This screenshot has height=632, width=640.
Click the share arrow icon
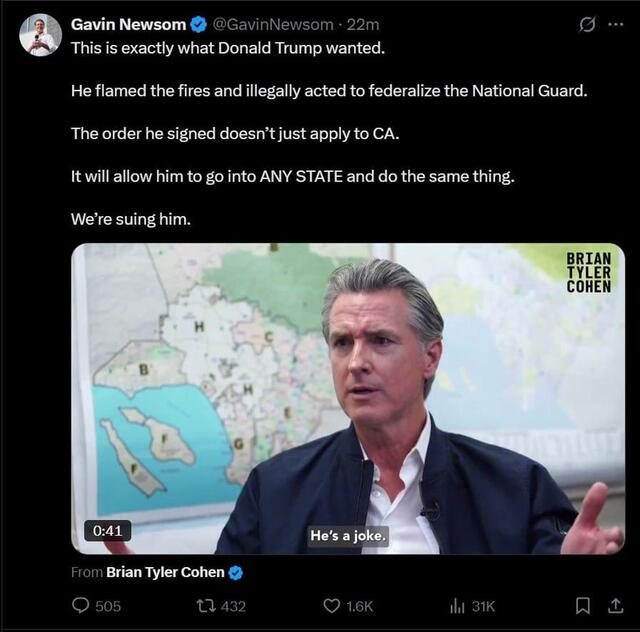(615, 605)
